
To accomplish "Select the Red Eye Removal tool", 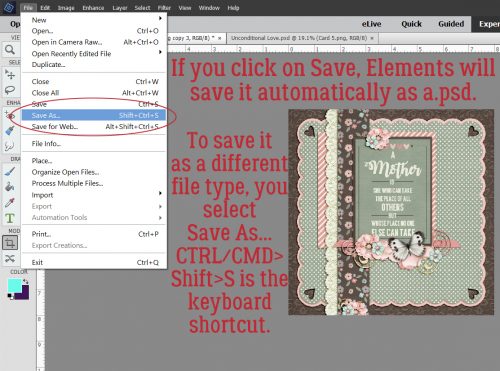I will (x=10, y=115).
